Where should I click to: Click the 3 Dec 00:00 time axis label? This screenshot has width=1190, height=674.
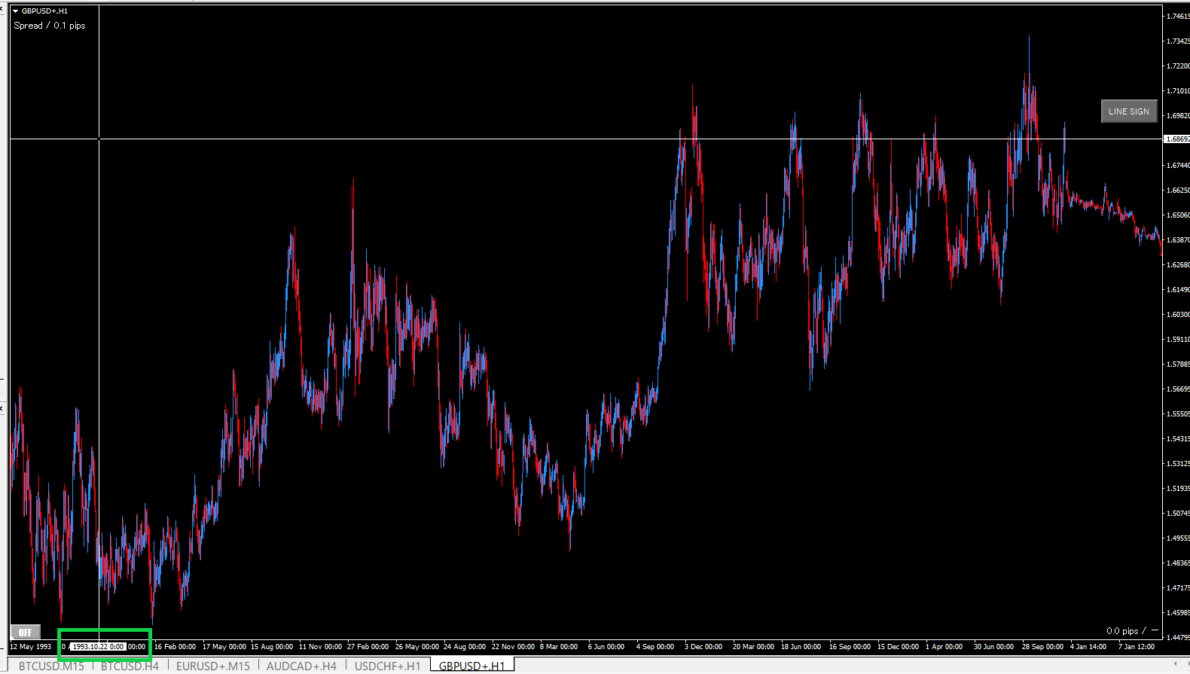pos(704,647)
